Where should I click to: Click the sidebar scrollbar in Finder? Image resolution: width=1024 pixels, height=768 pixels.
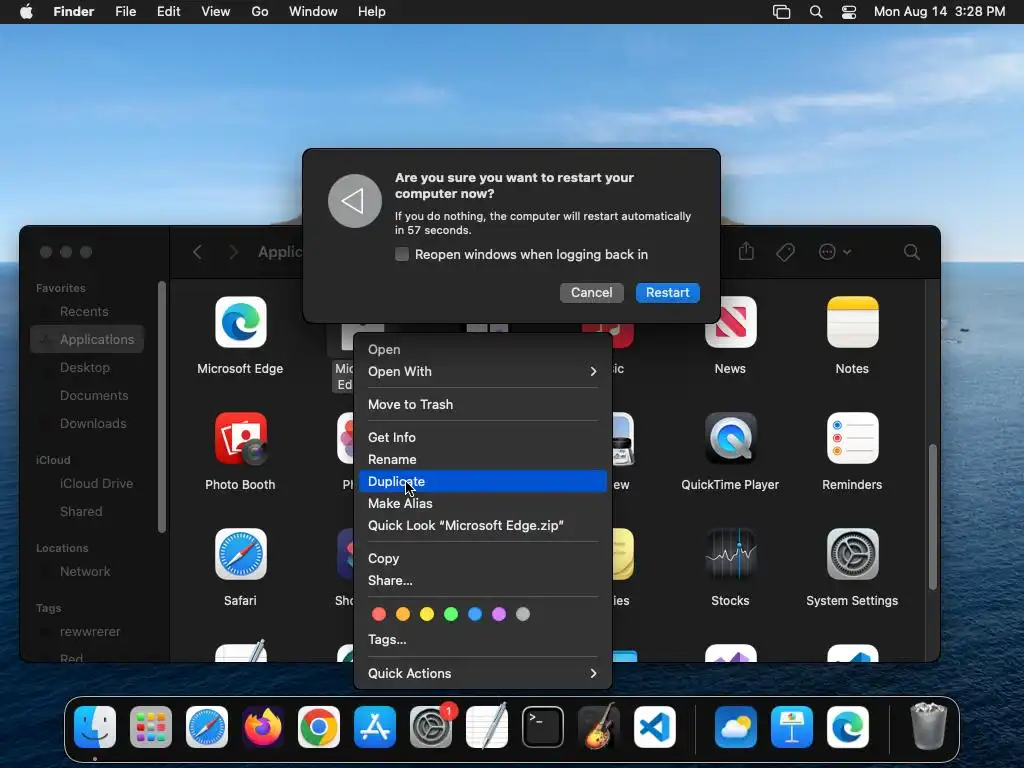point(162,408)
